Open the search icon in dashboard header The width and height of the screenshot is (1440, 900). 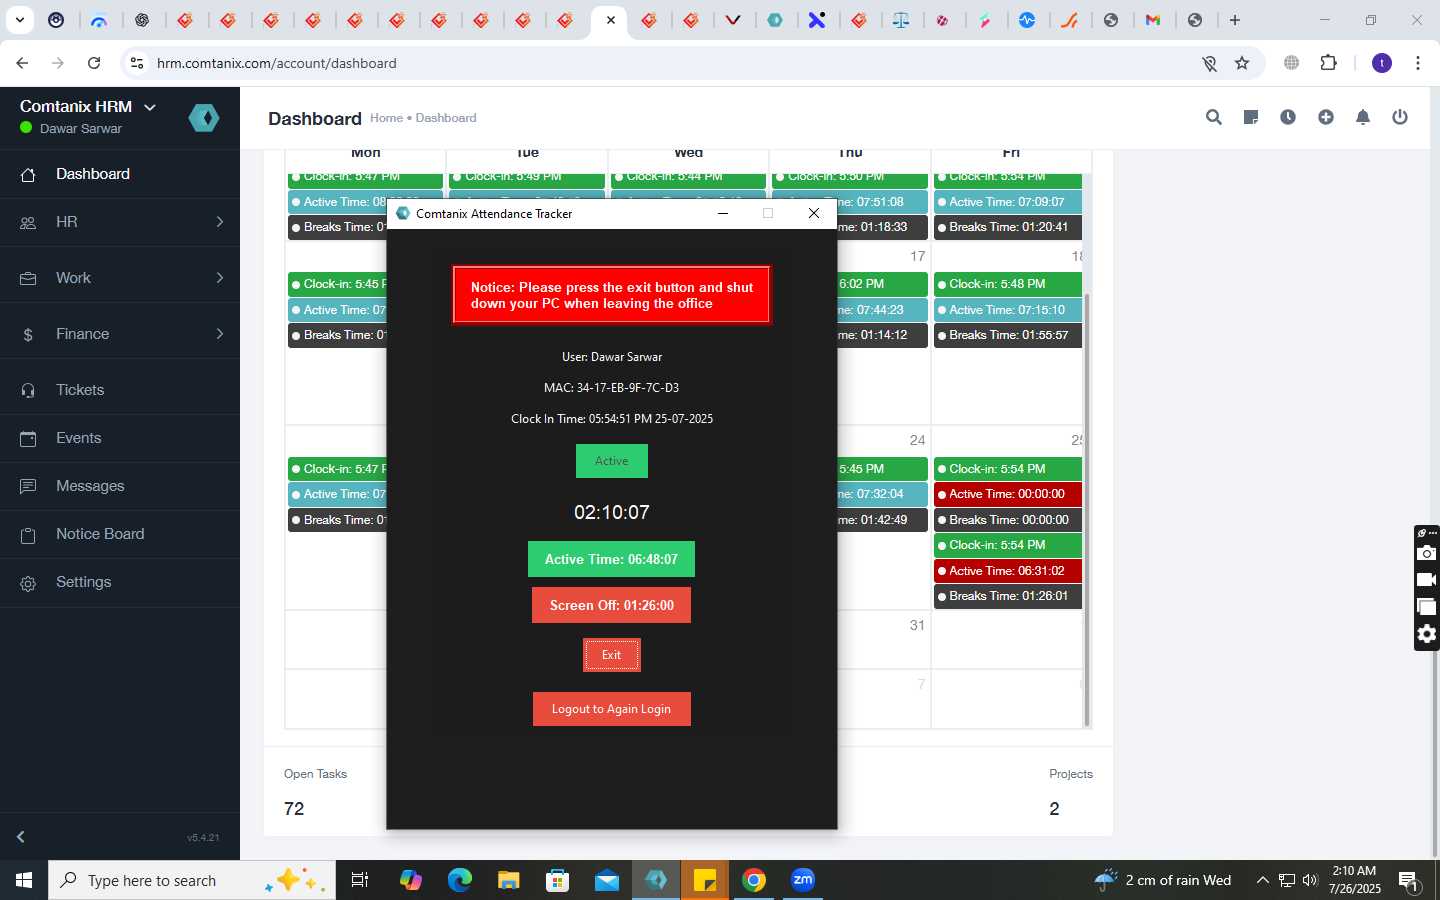[x=1214, y=117]
